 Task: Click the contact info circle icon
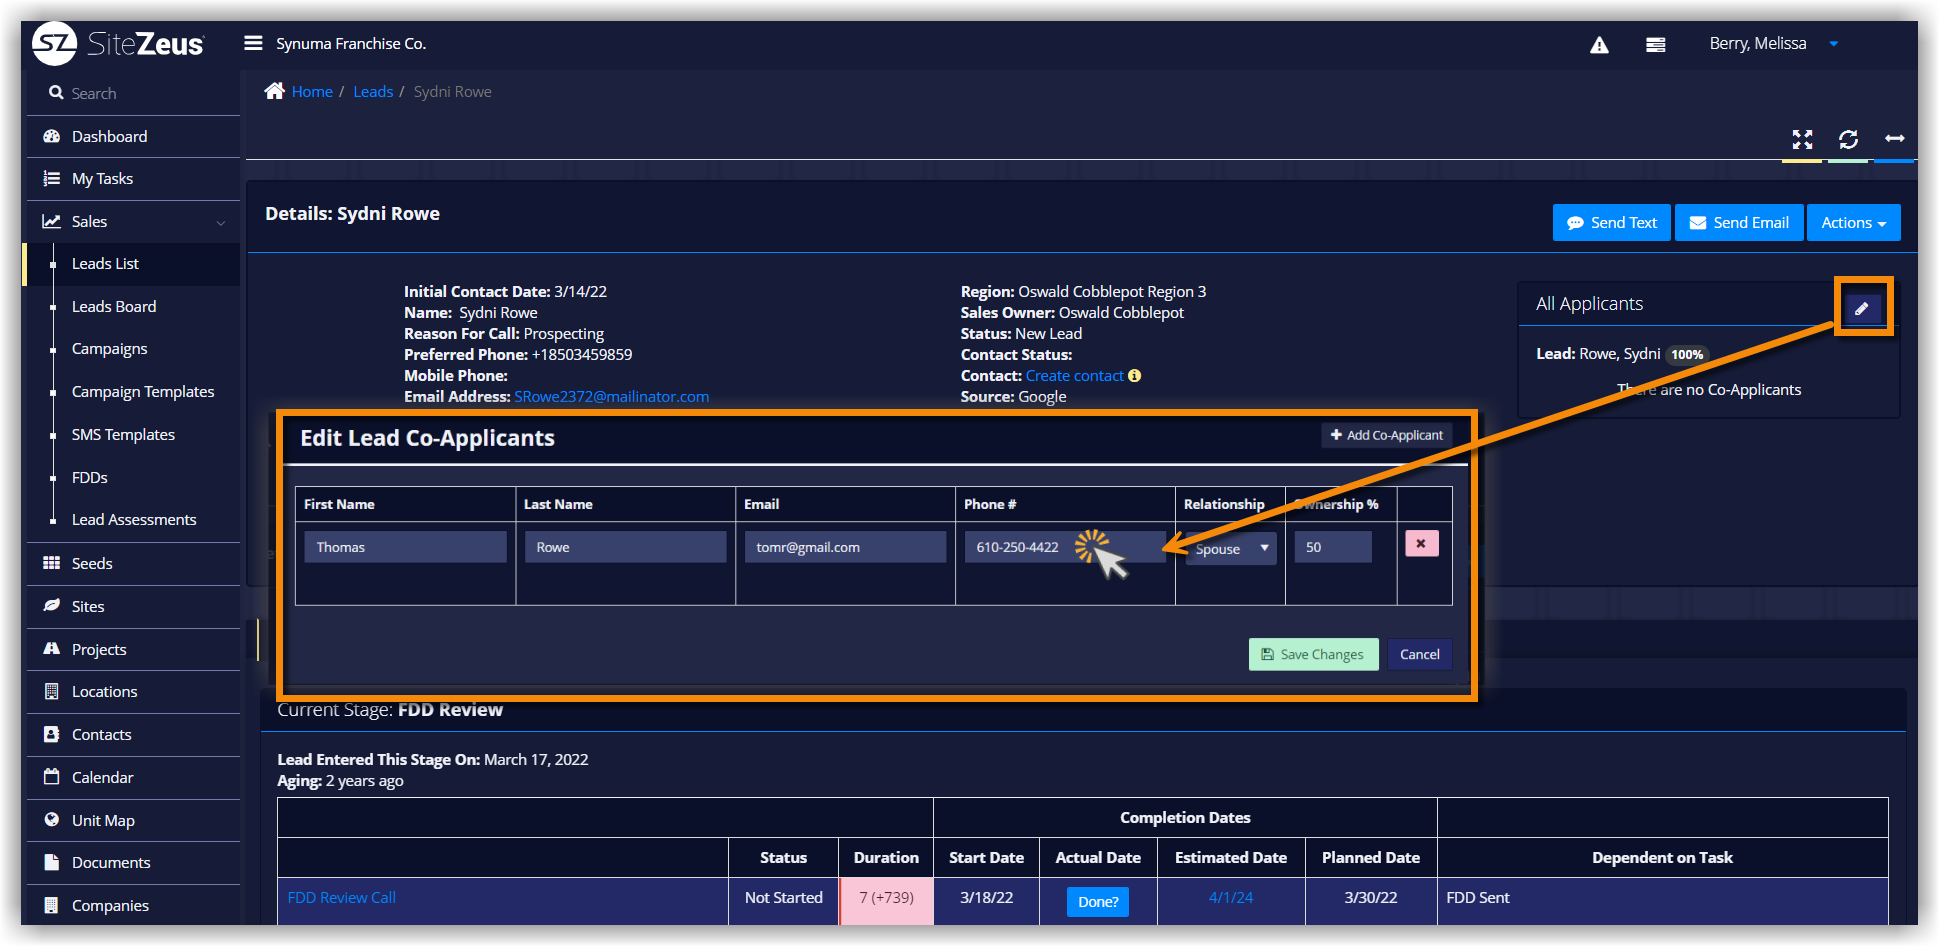coord(1134,376)
